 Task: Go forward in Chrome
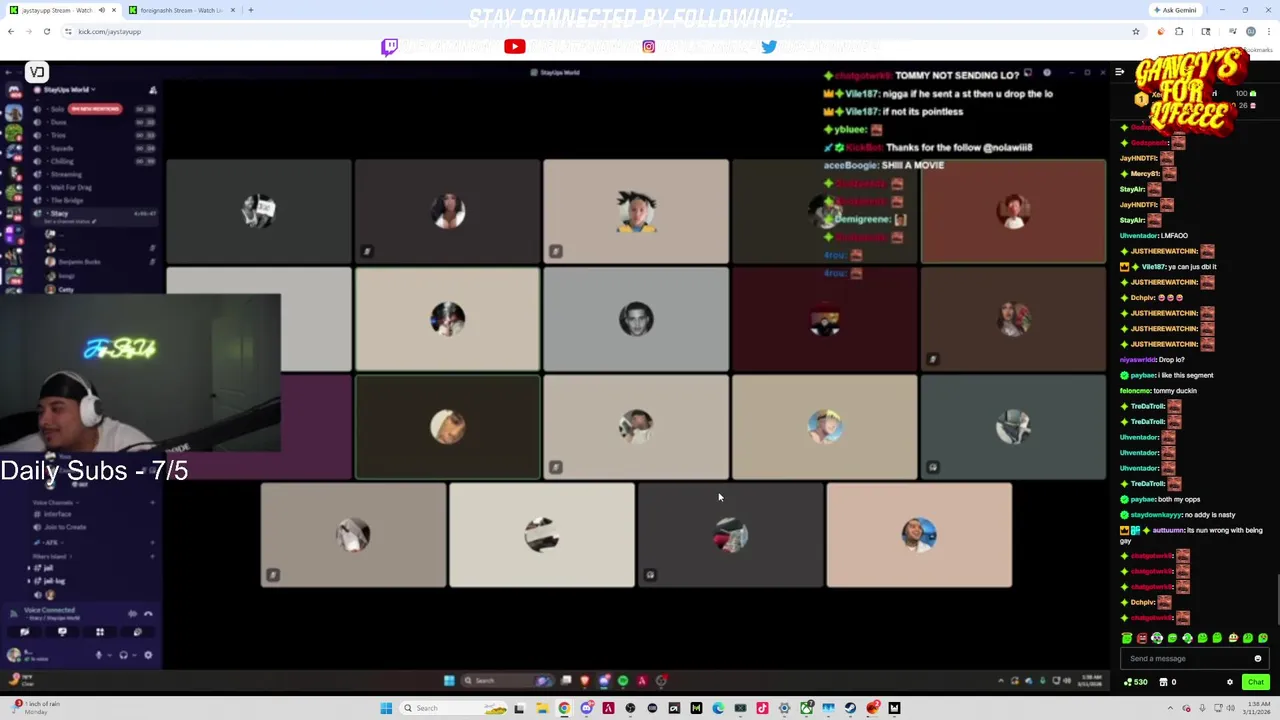pos(29,31)
